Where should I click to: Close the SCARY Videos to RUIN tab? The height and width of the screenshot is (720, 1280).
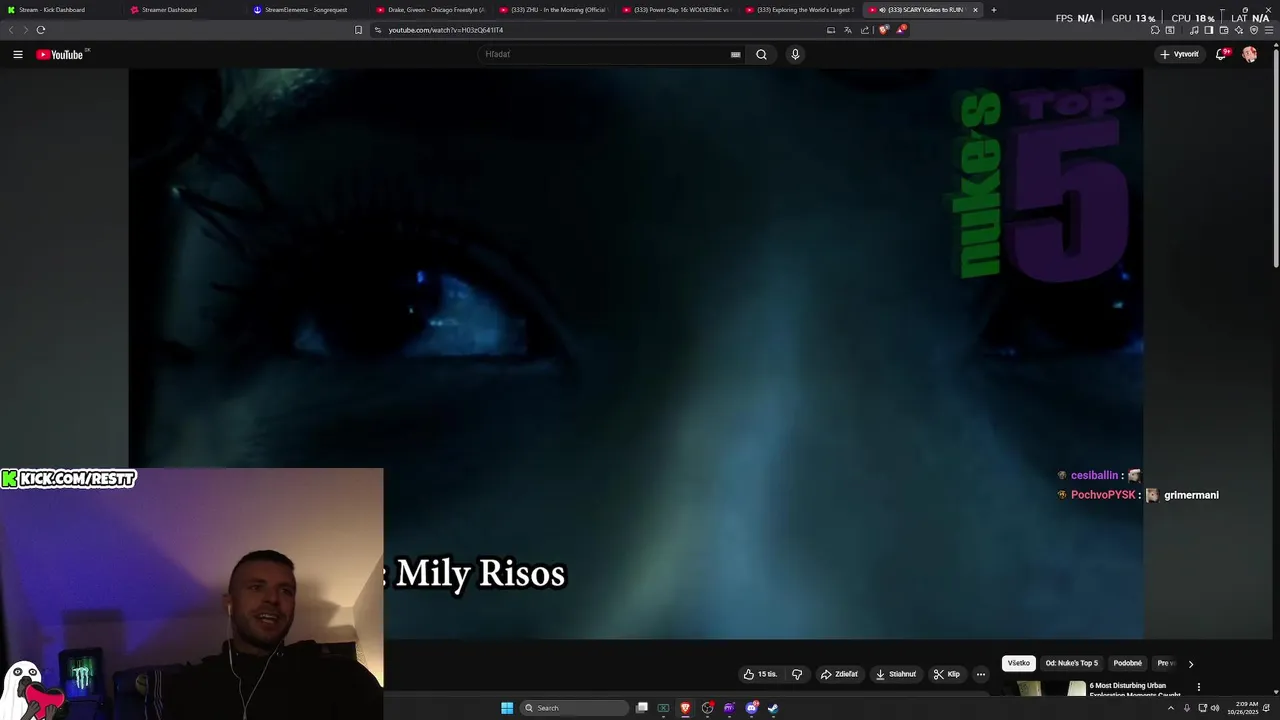pos(976,10)
